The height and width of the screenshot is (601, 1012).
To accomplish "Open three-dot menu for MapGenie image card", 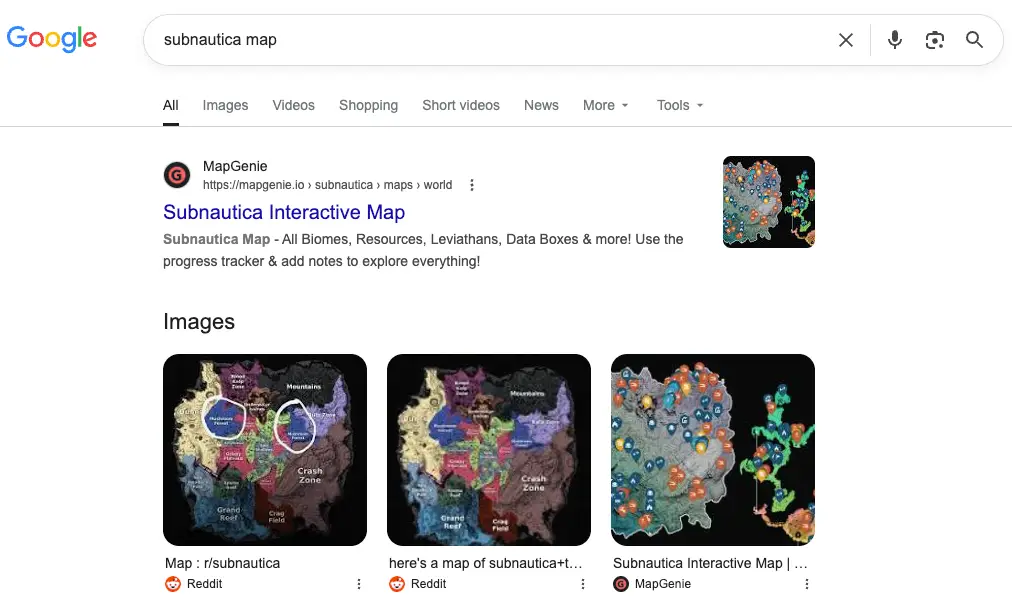I will click(x=807, y=584).
